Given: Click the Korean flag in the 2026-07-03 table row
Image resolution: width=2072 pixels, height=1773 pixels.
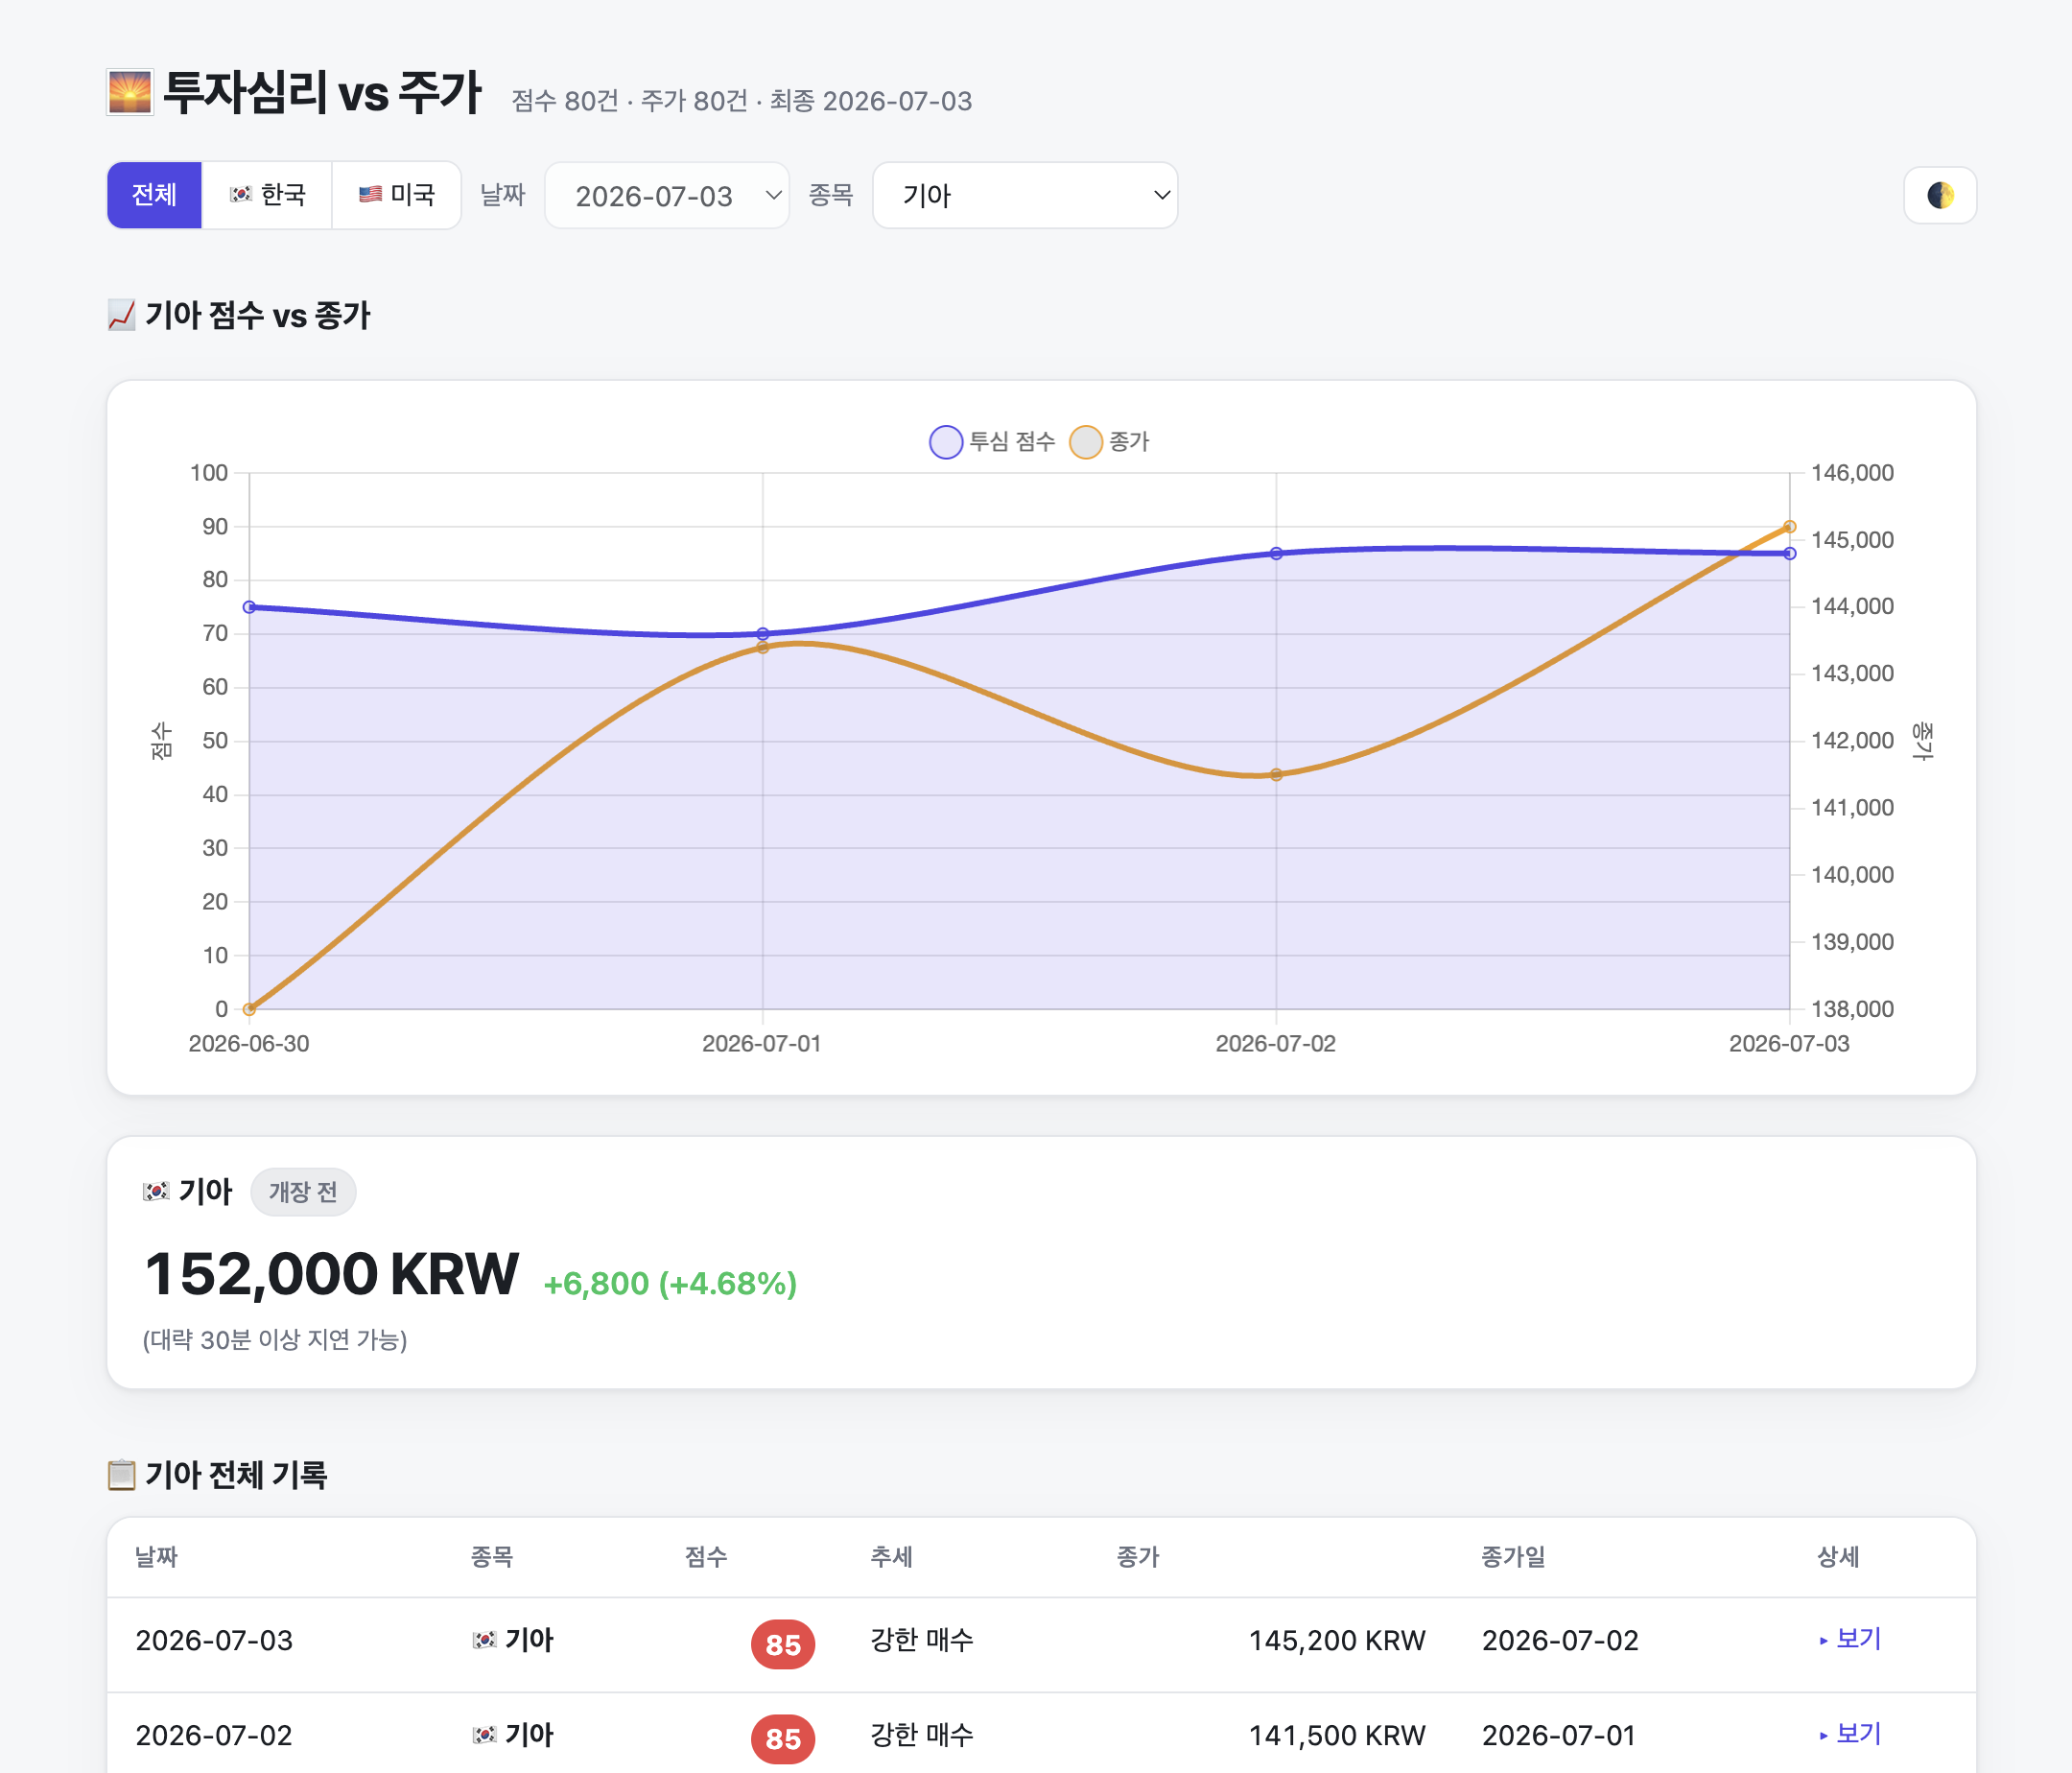Looking at the screenshot, I should [485, 1640].
